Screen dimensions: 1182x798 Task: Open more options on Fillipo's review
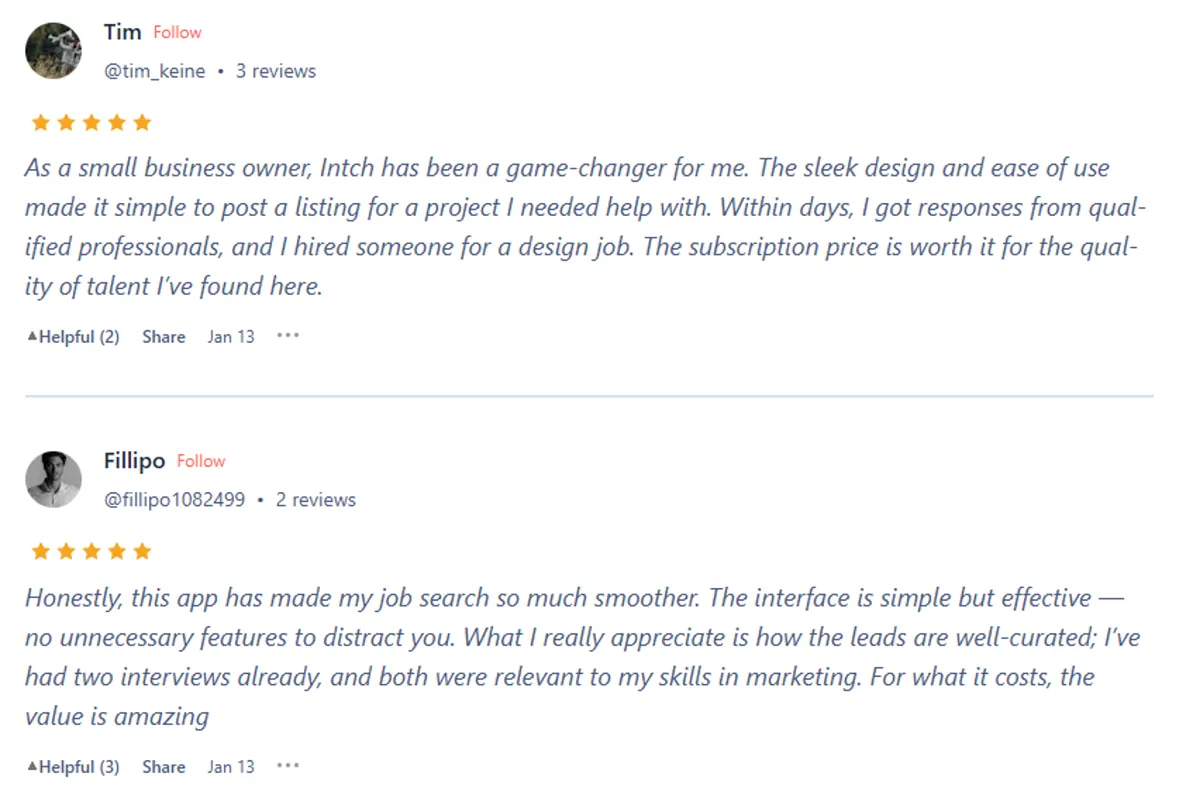(288, 766)
